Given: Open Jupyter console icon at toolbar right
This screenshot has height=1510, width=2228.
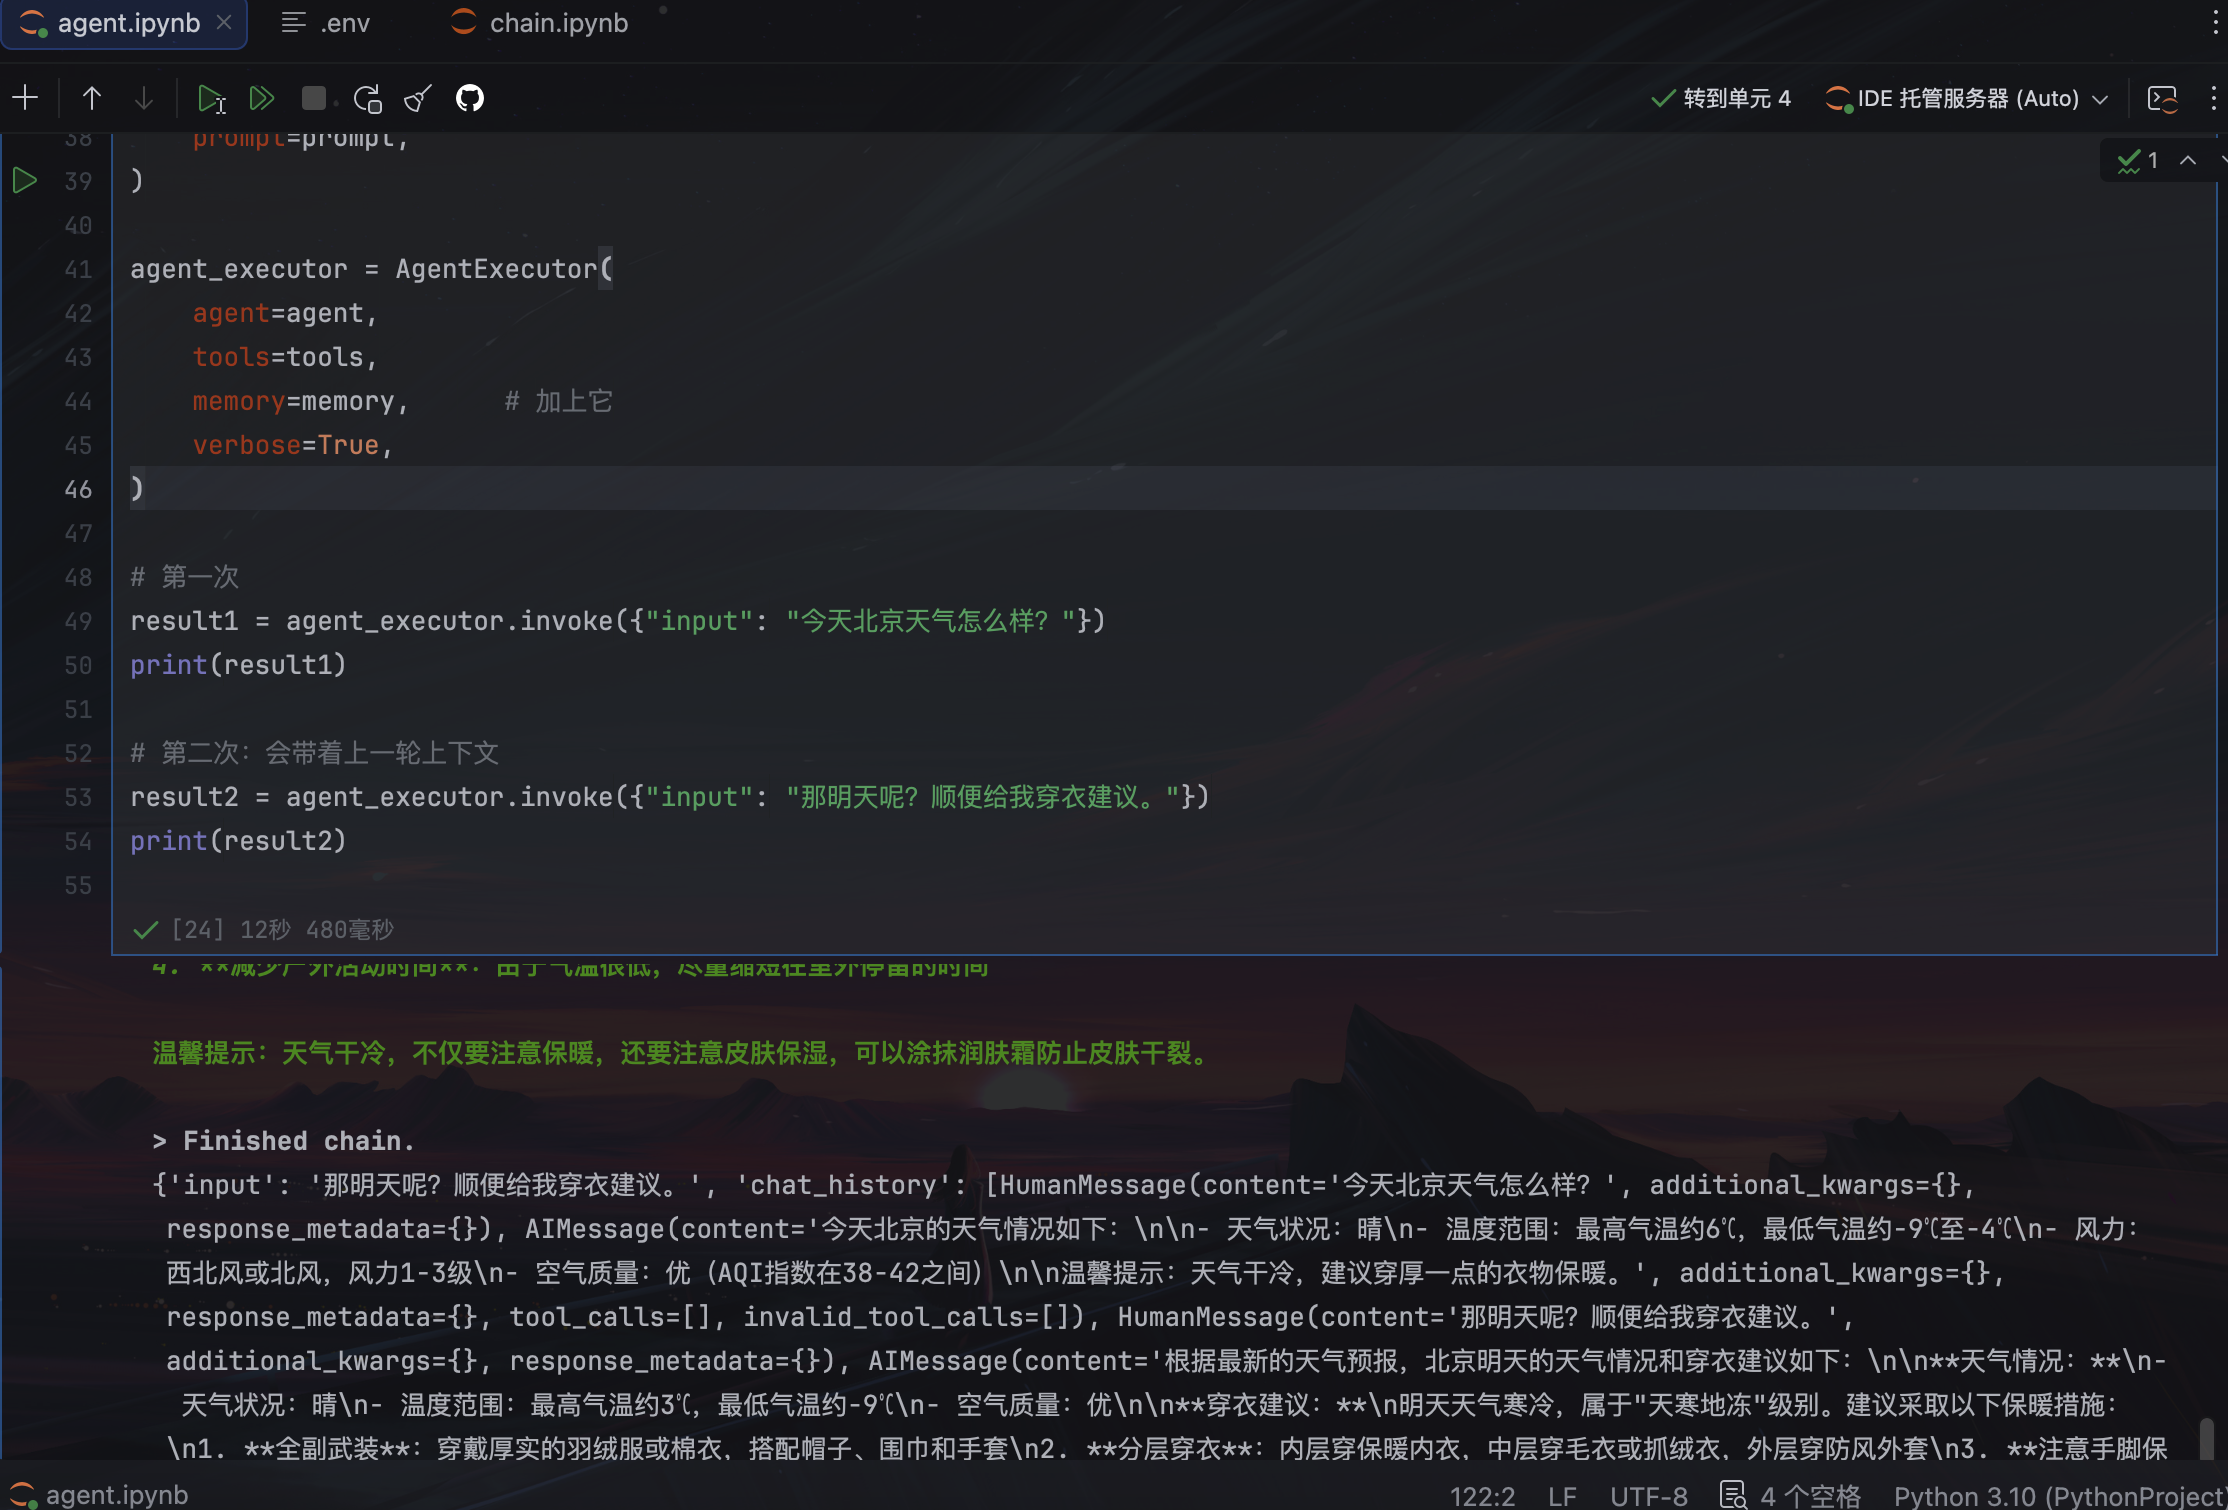Looking at the screenshot, I should click(x=2163, y=98).
